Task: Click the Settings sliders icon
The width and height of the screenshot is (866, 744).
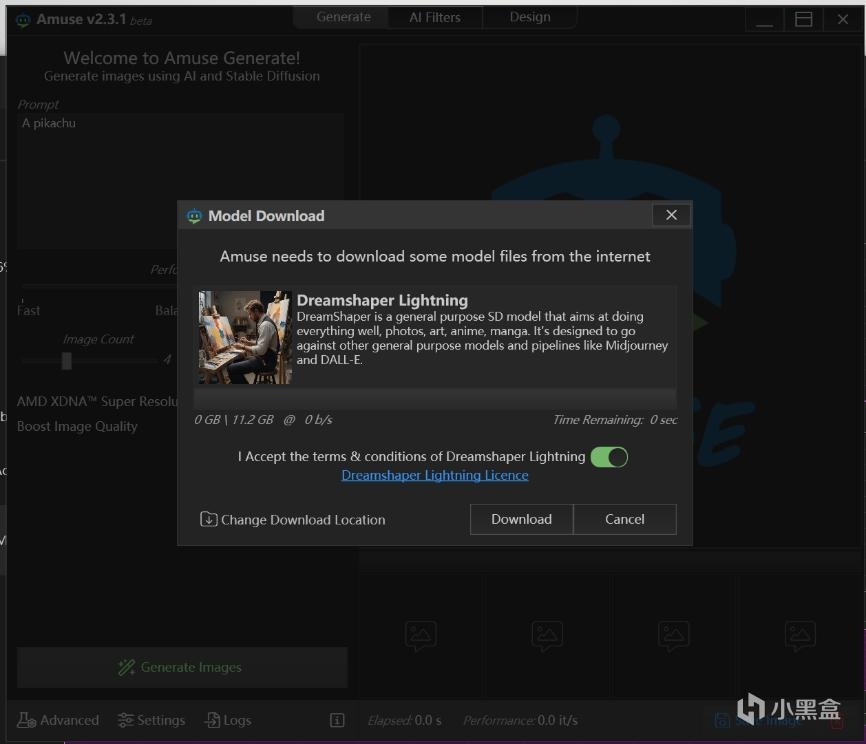Action: (125, 720)
